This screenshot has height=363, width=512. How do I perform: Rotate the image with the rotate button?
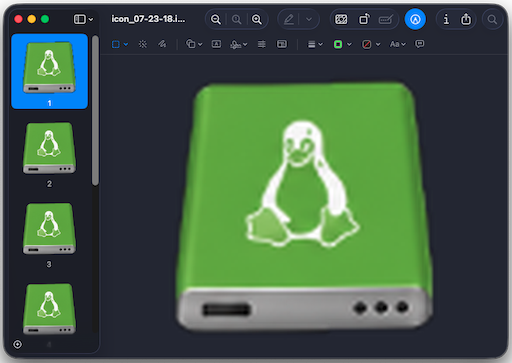click(x=364, y=19)
